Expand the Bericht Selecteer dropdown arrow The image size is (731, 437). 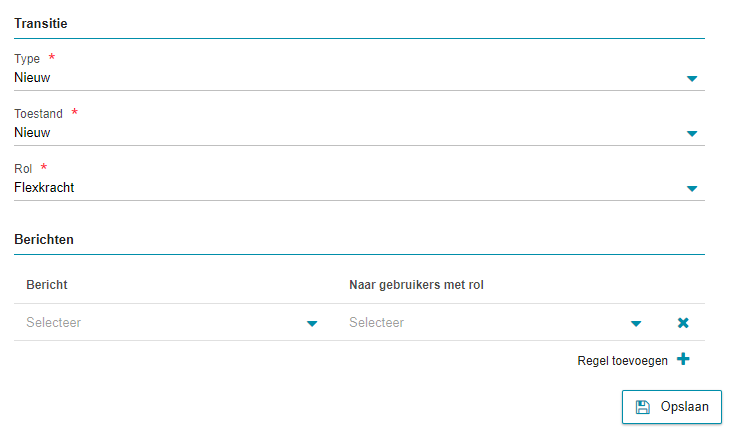312,324
